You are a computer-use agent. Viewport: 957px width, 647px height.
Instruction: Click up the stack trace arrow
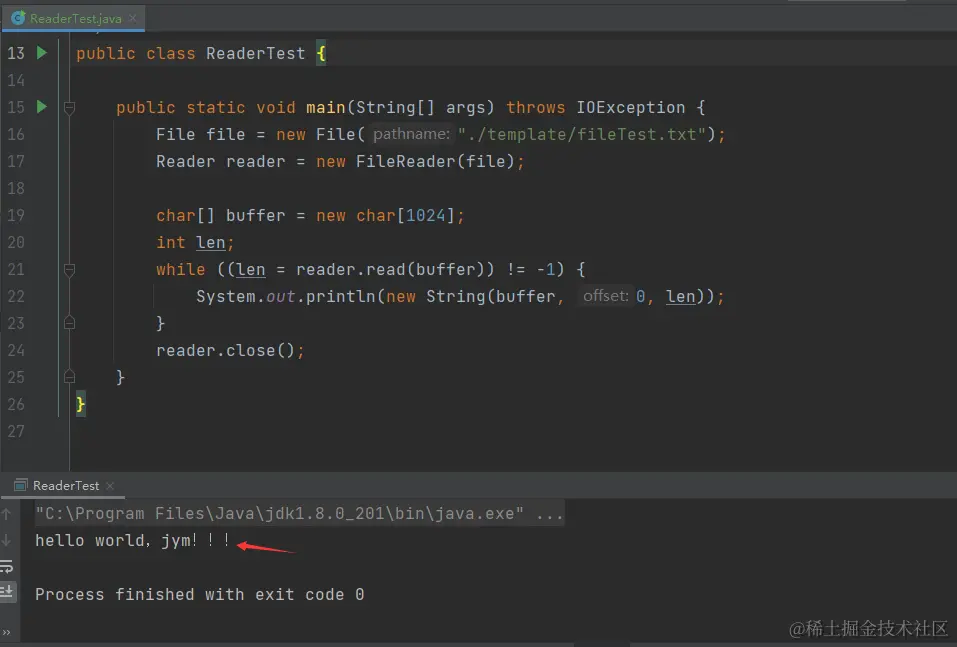6,514
